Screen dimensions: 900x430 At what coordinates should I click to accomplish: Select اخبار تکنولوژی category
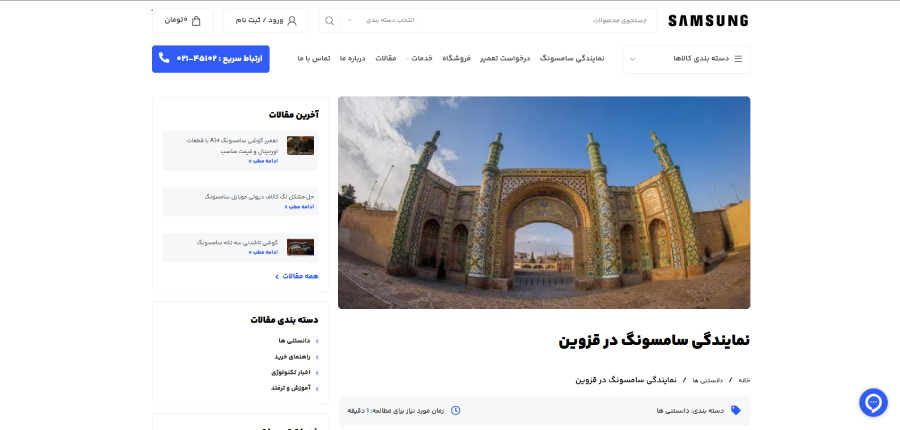click(291, 373)
